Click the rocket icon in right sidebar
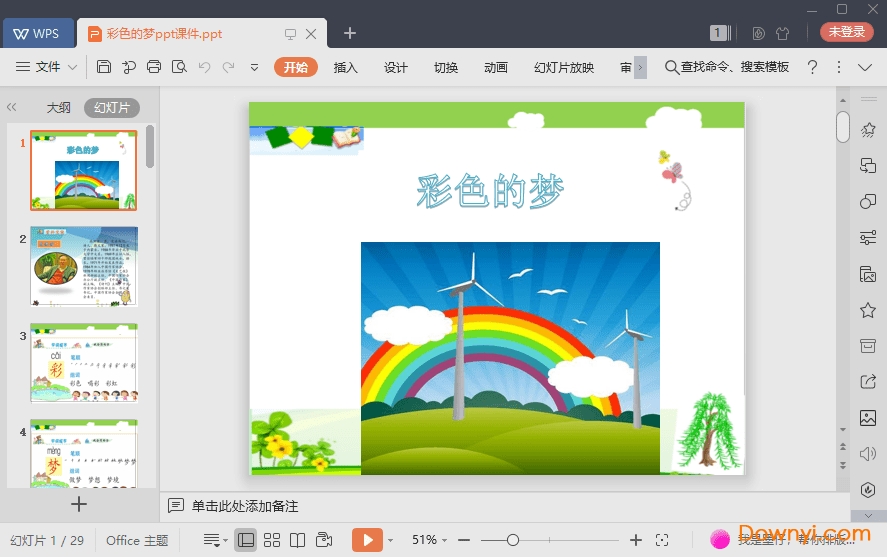Viewport: 887px width, 557px height. (x=868, y=130)
